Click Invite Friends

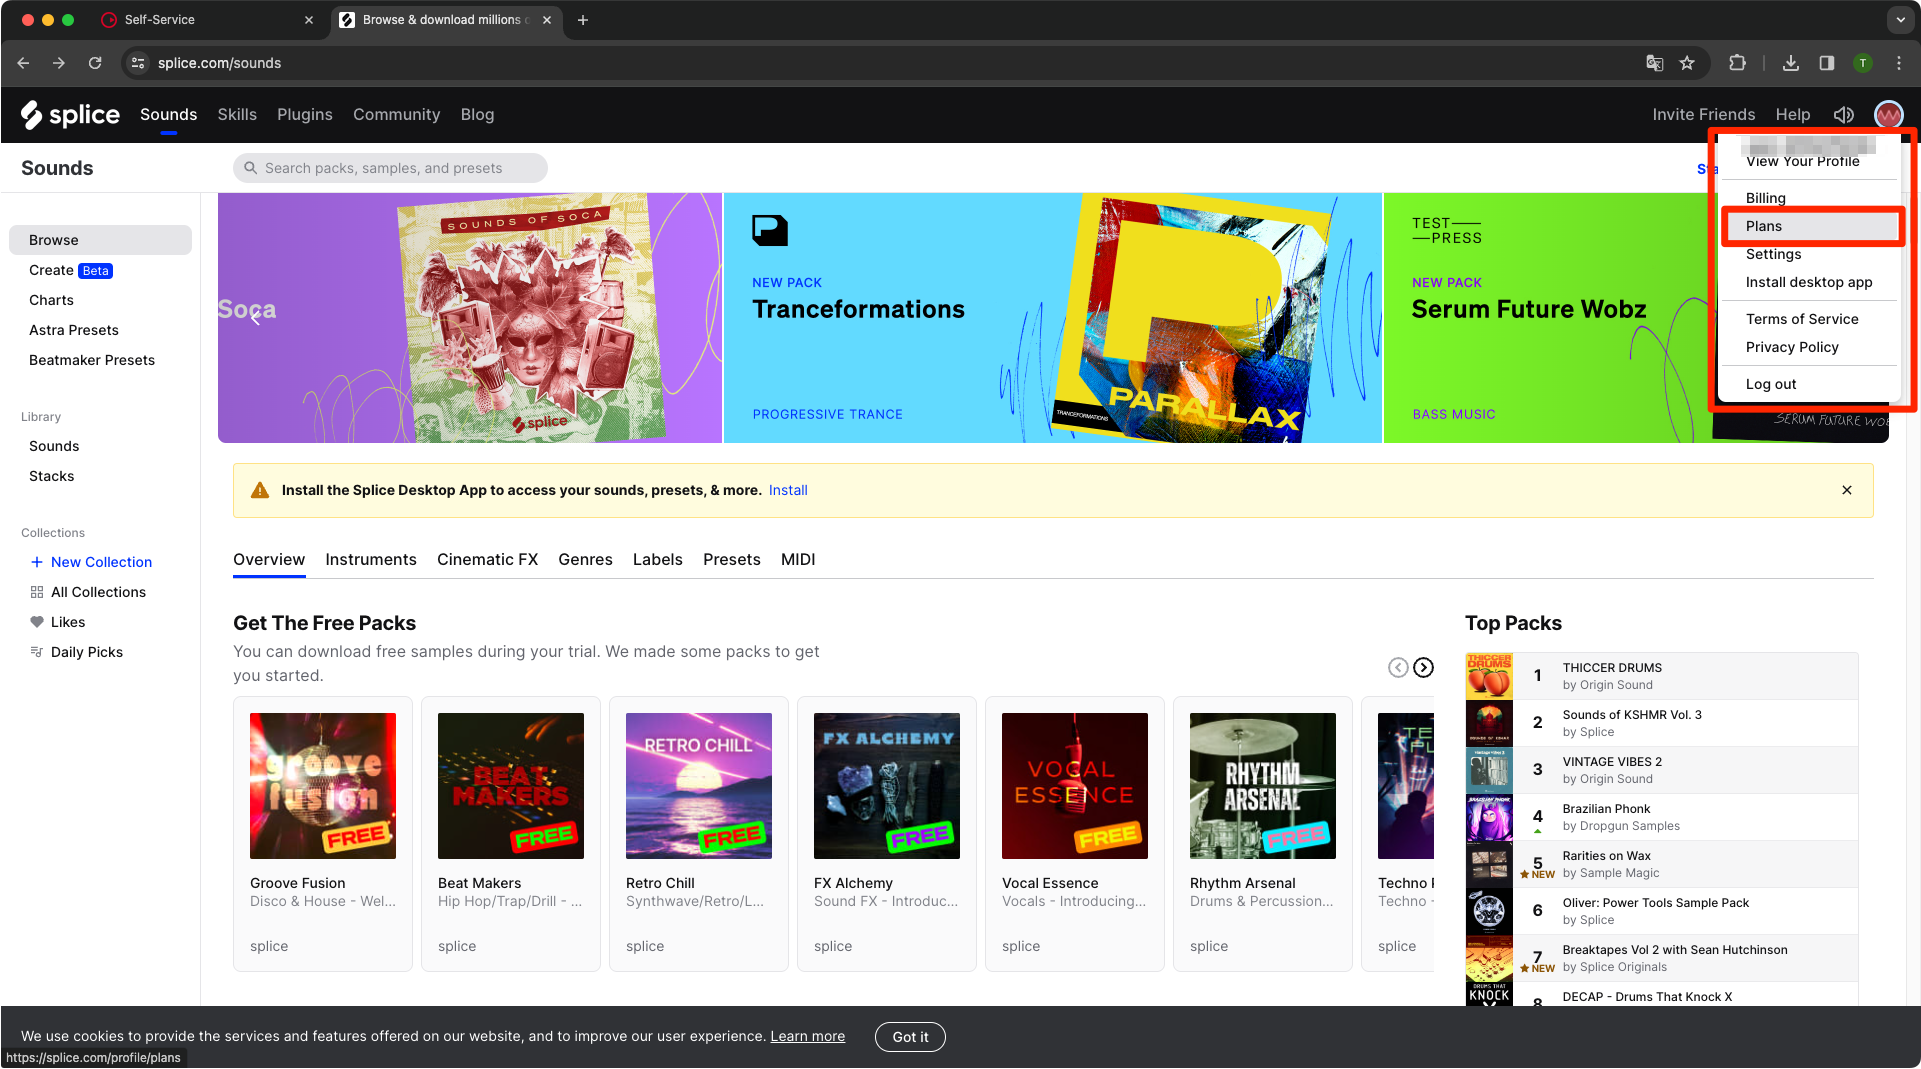click(x=1703, y=115)
